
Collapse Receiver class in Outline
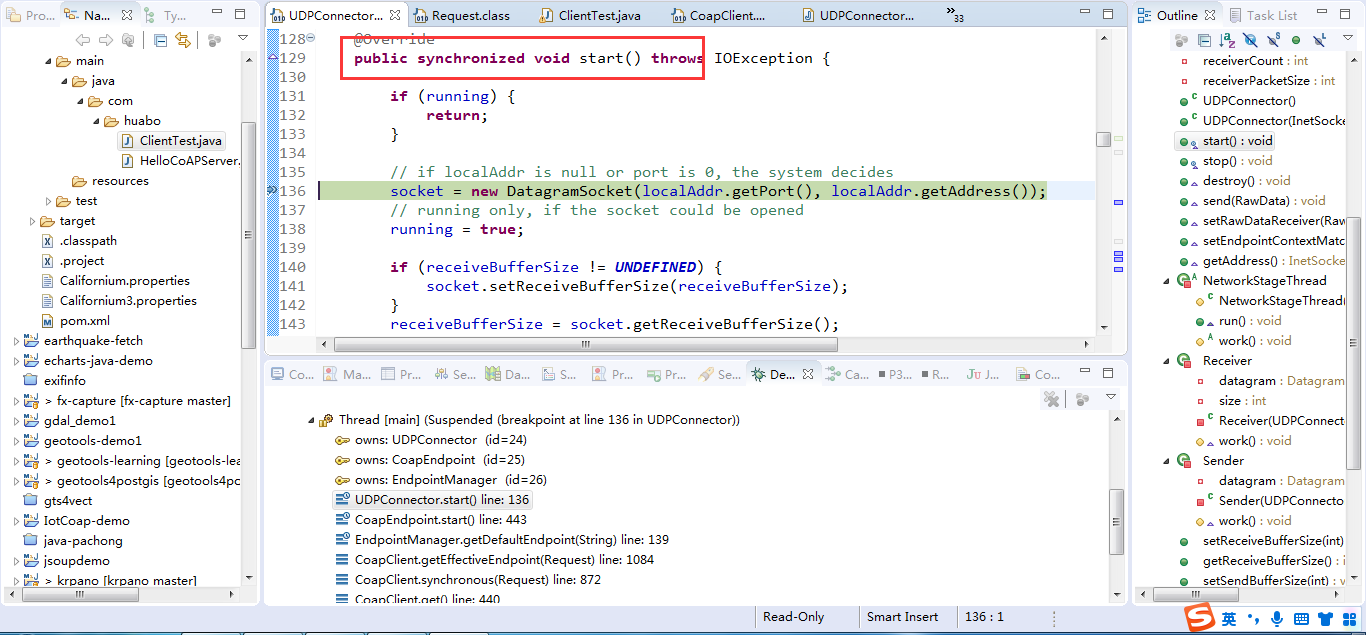pyautogui.click(x=1167, y=361)
